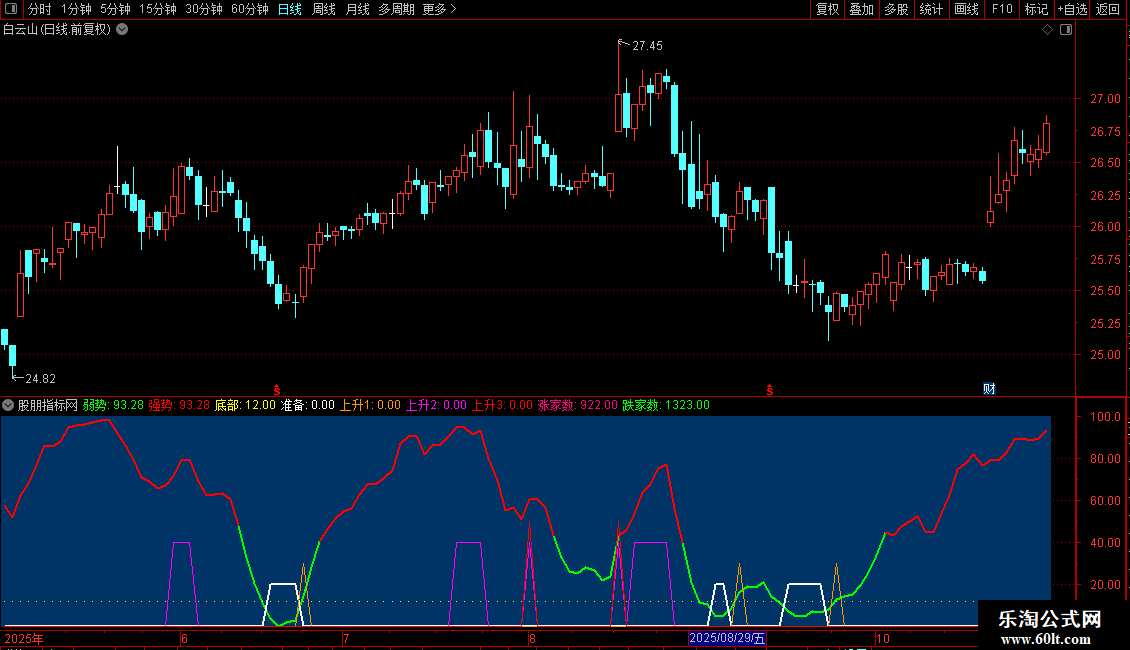Add stock to 自选 watchlist
The height and width of the screenshot is (650, 1130).
1072,9
